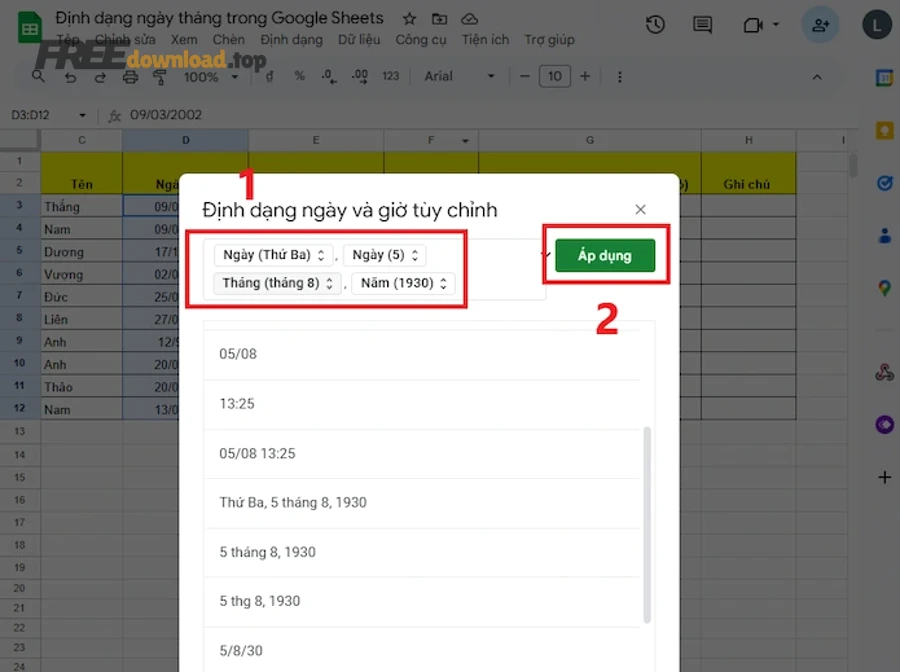Click the move to folder icon
The height and width of the screenshot is (672, 900).
(439, 19)
